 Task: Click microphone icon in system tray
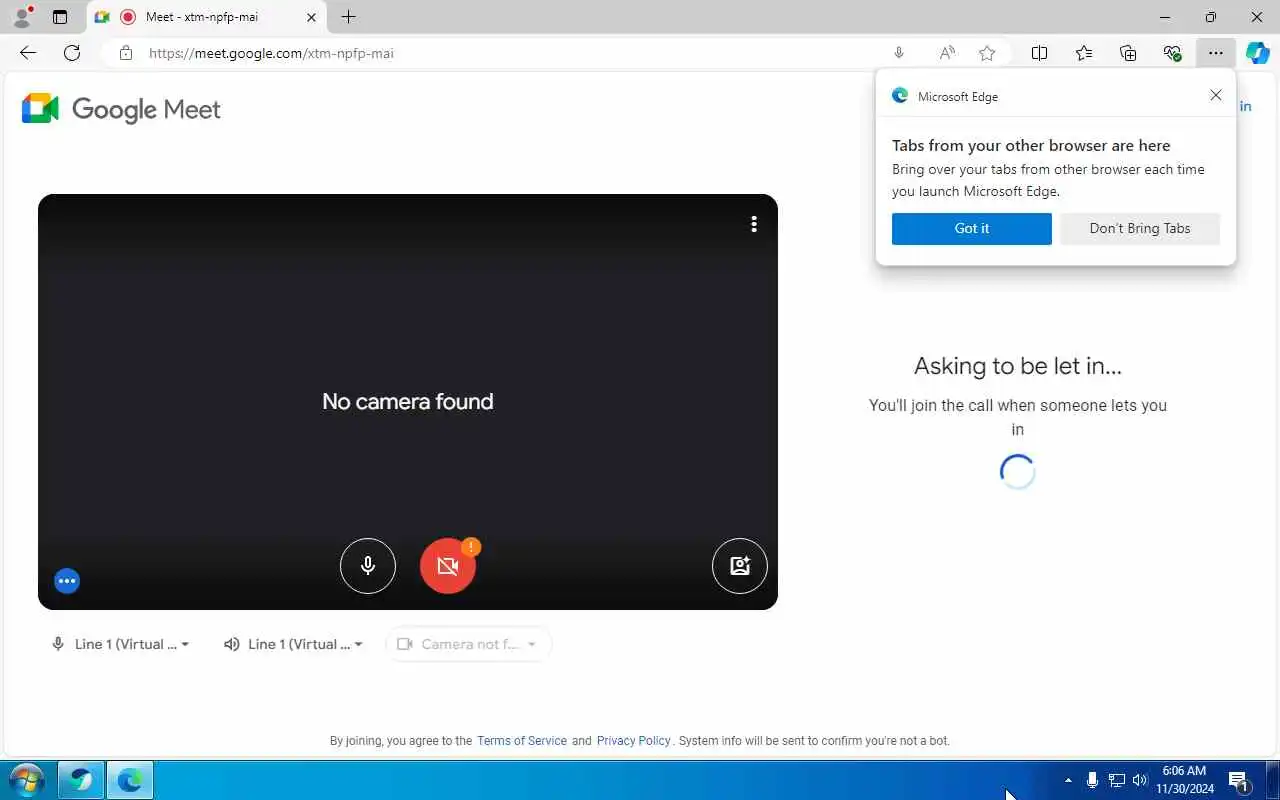(x=1092, y=780)
